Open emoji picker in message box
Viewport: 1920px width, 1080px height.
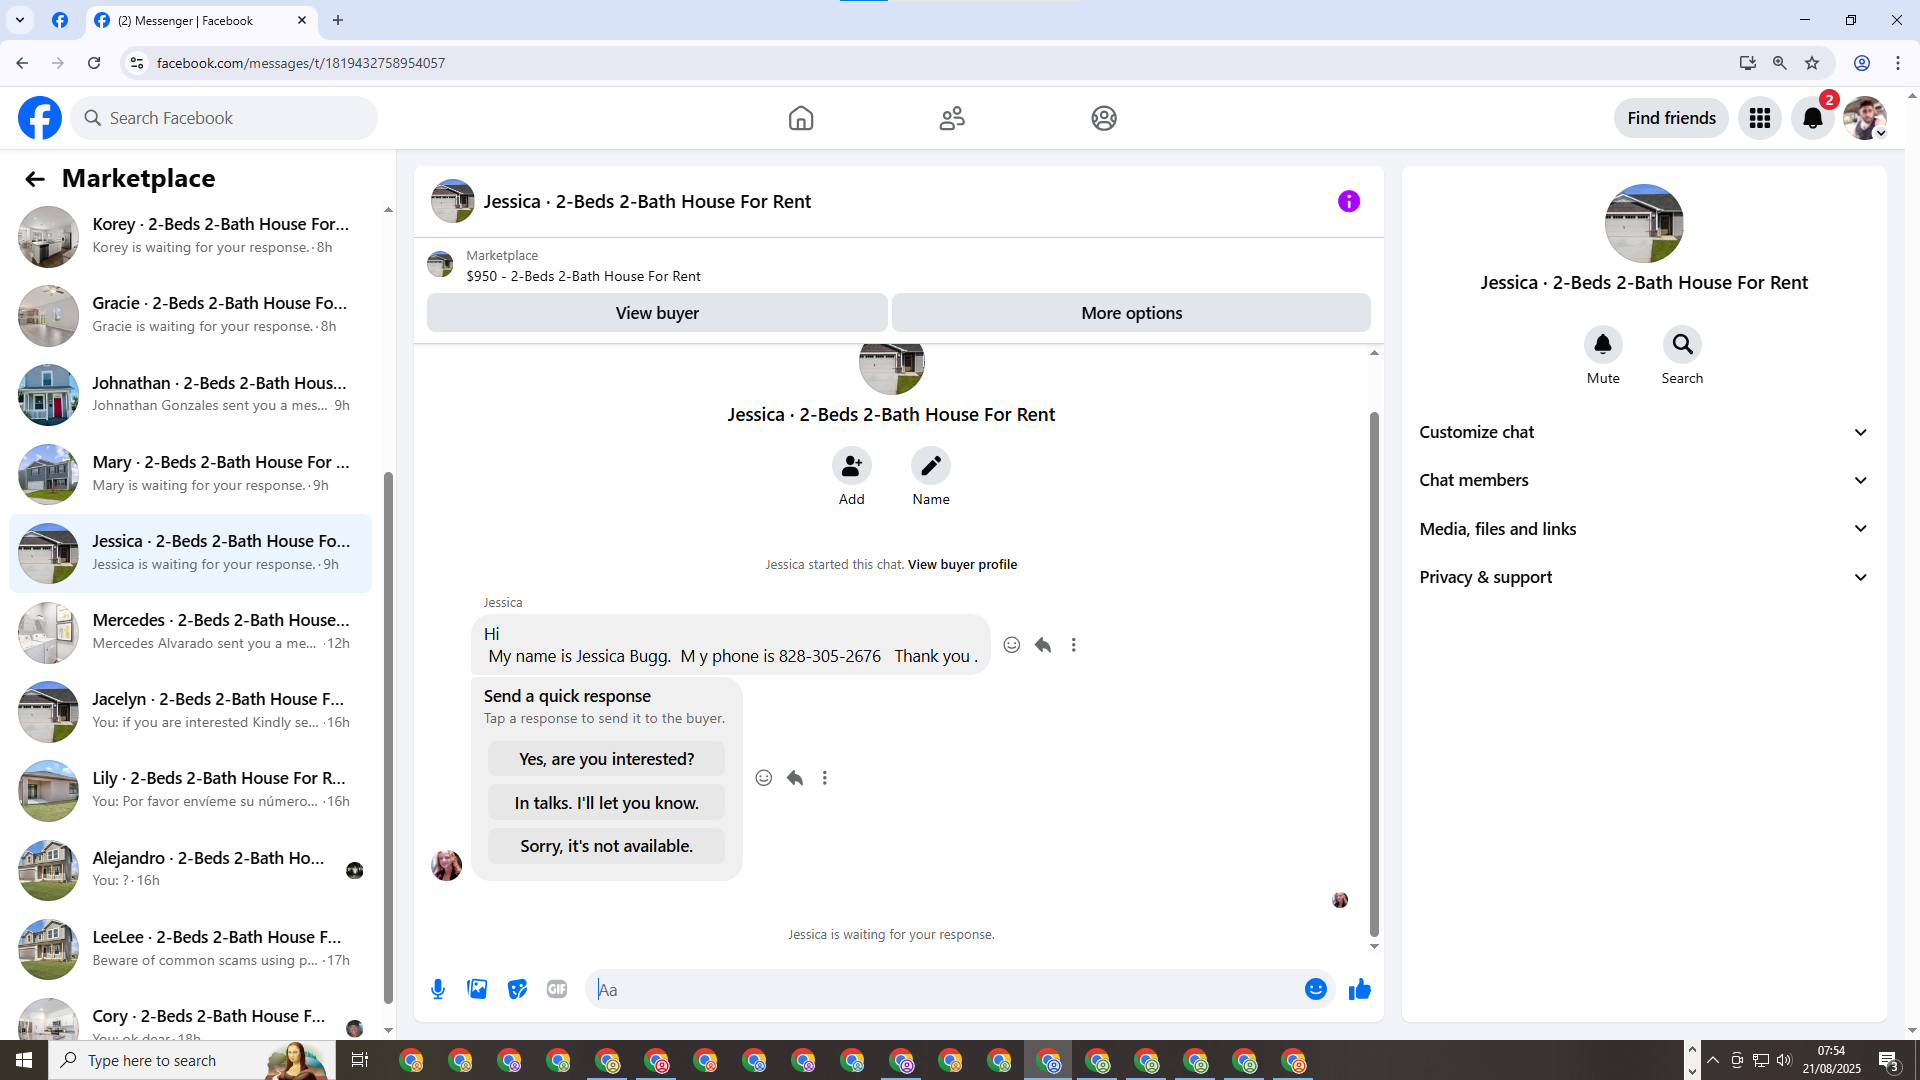click(1315, 989)
